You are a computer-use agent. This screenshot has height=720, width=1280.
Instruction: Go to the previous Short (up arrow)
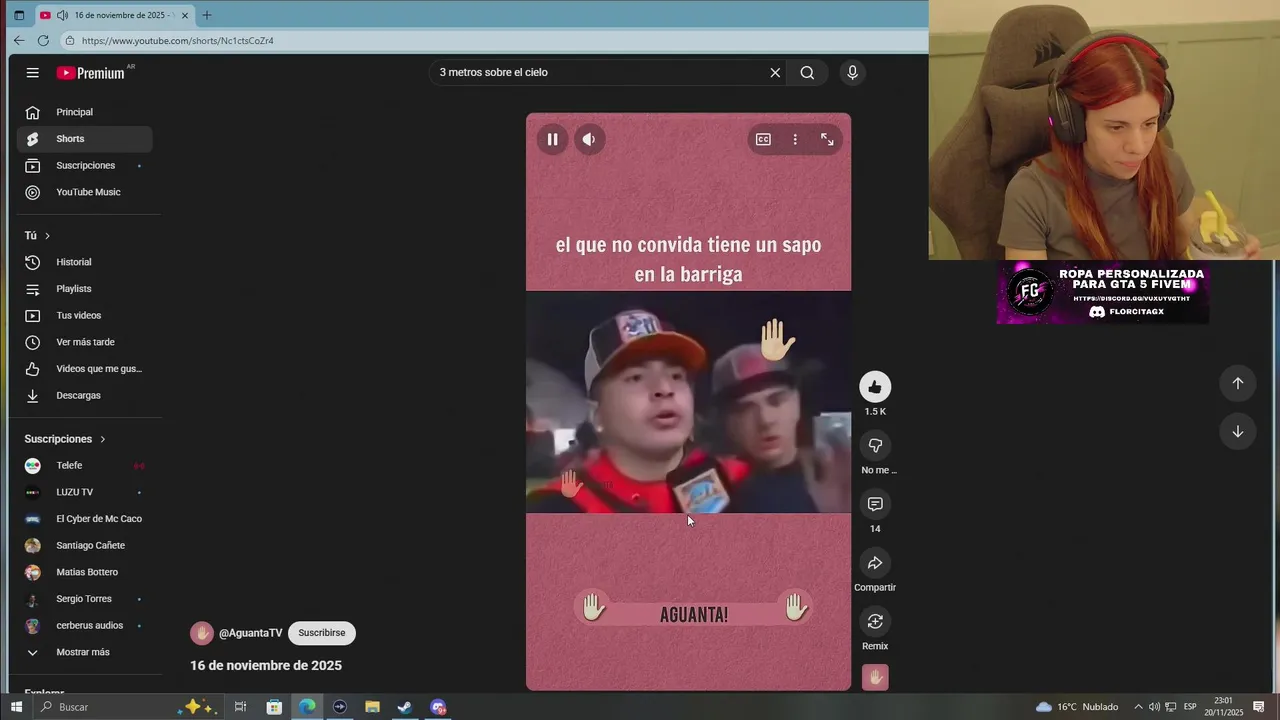pyautogui.click(x=1237, y=383)
